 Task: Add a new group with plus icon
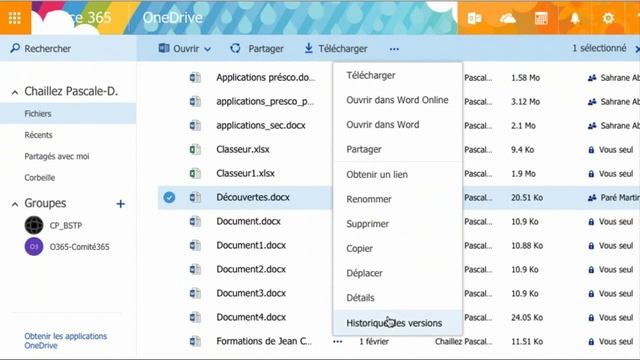point(120,204)
